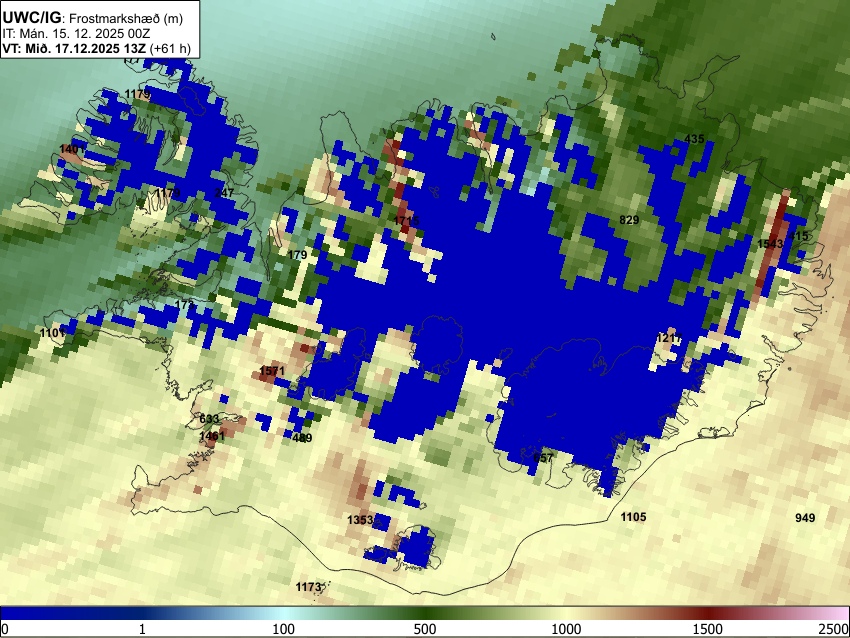Click the map value 829
Image resolution: width=850 pixels, height=638 pixels.
(629, 220)
